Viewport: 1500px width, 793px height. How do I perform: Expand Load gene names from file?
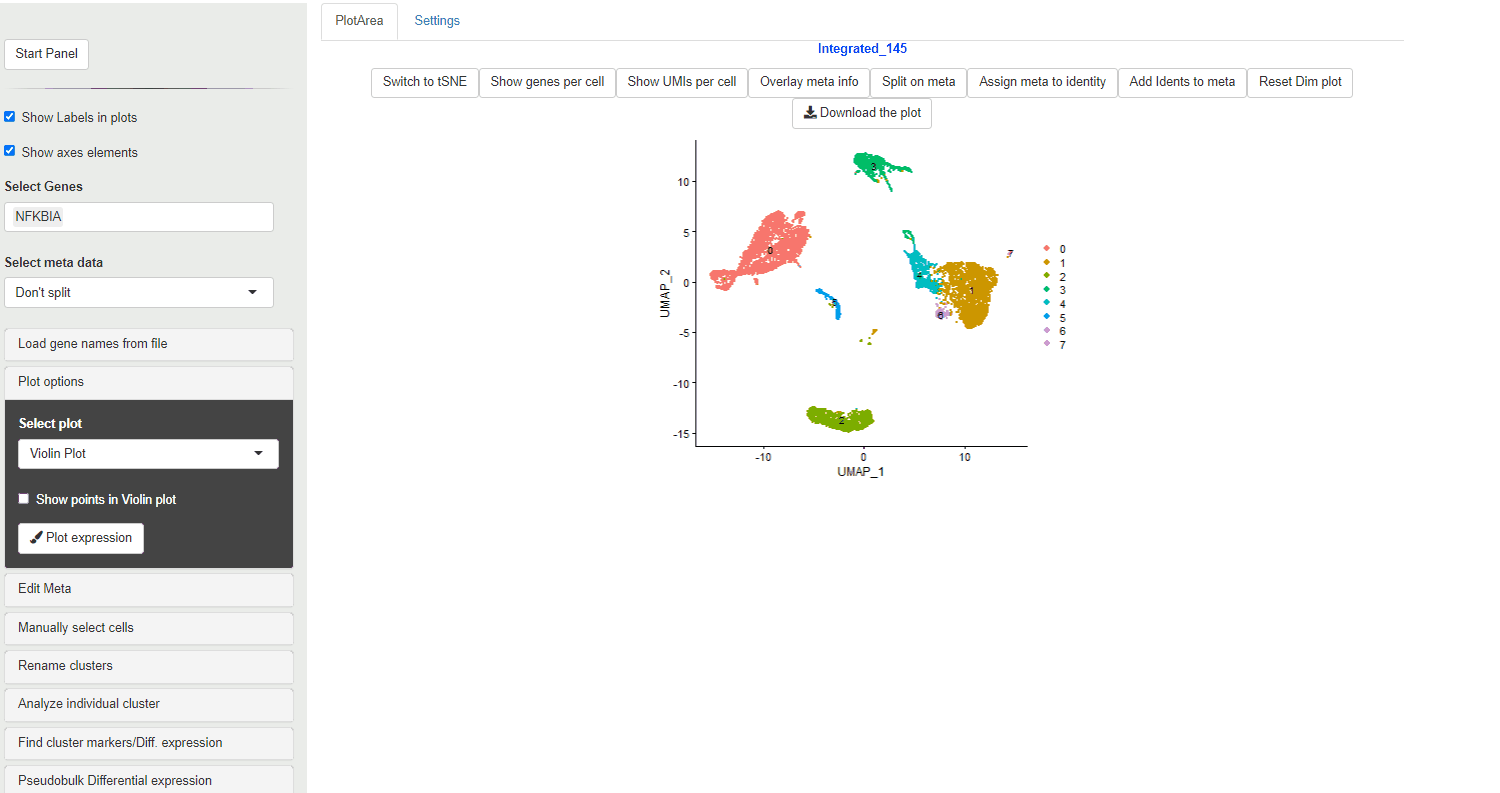[149, 344]
